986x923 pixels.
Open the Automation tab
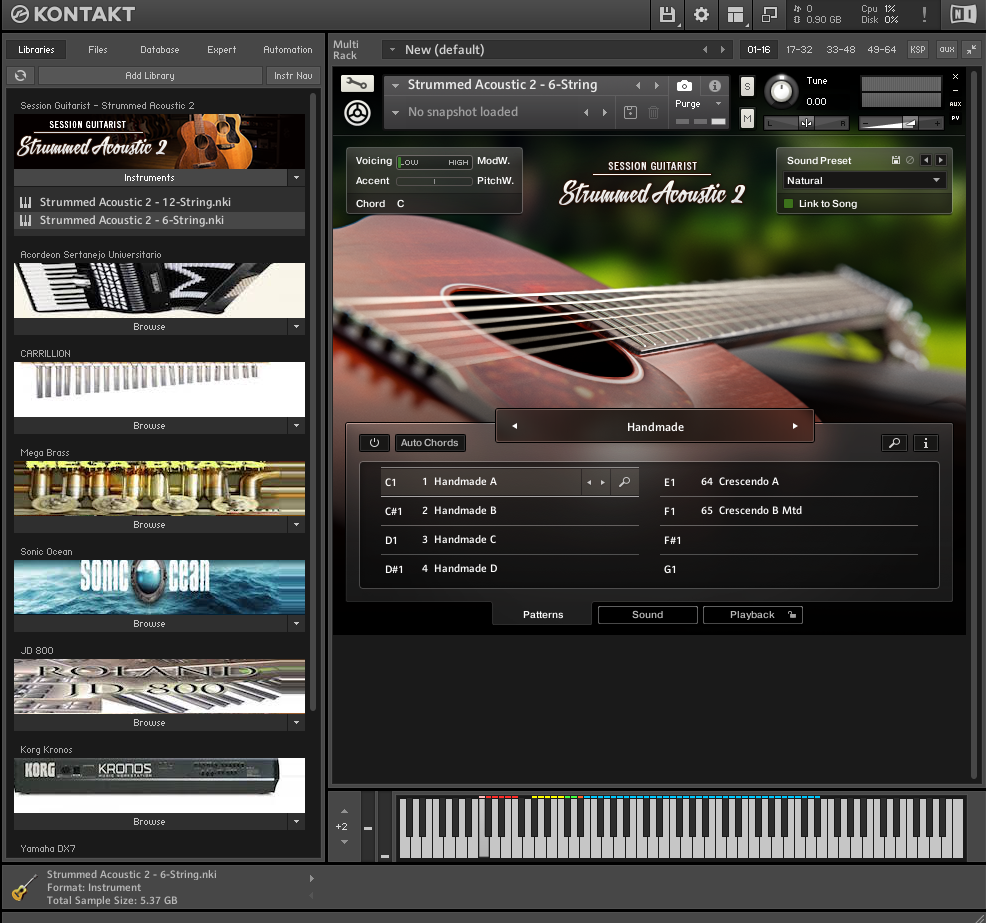[x=287, y=50]
